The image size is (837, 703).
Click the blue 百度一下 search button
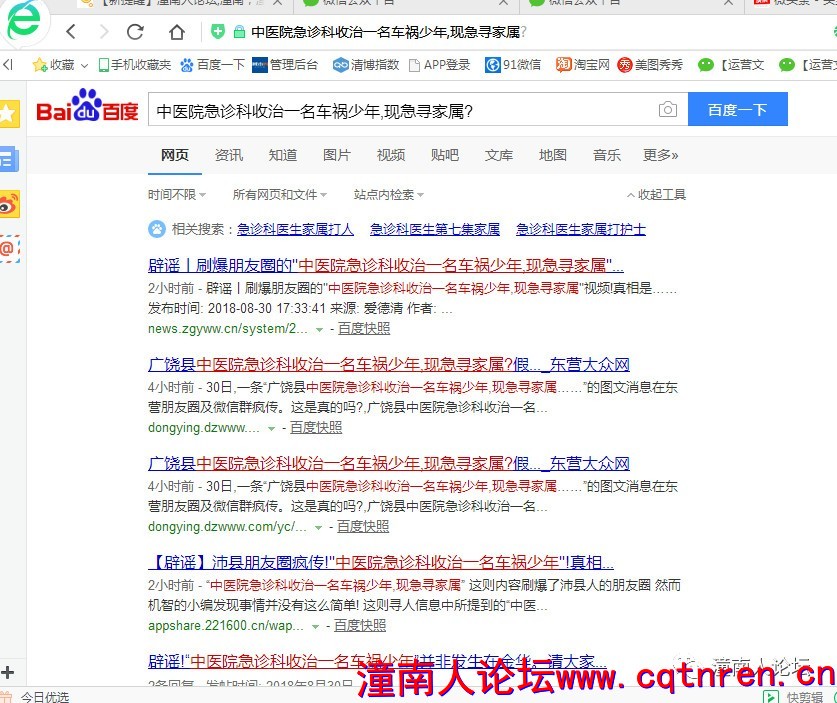[x=738, y=109]
